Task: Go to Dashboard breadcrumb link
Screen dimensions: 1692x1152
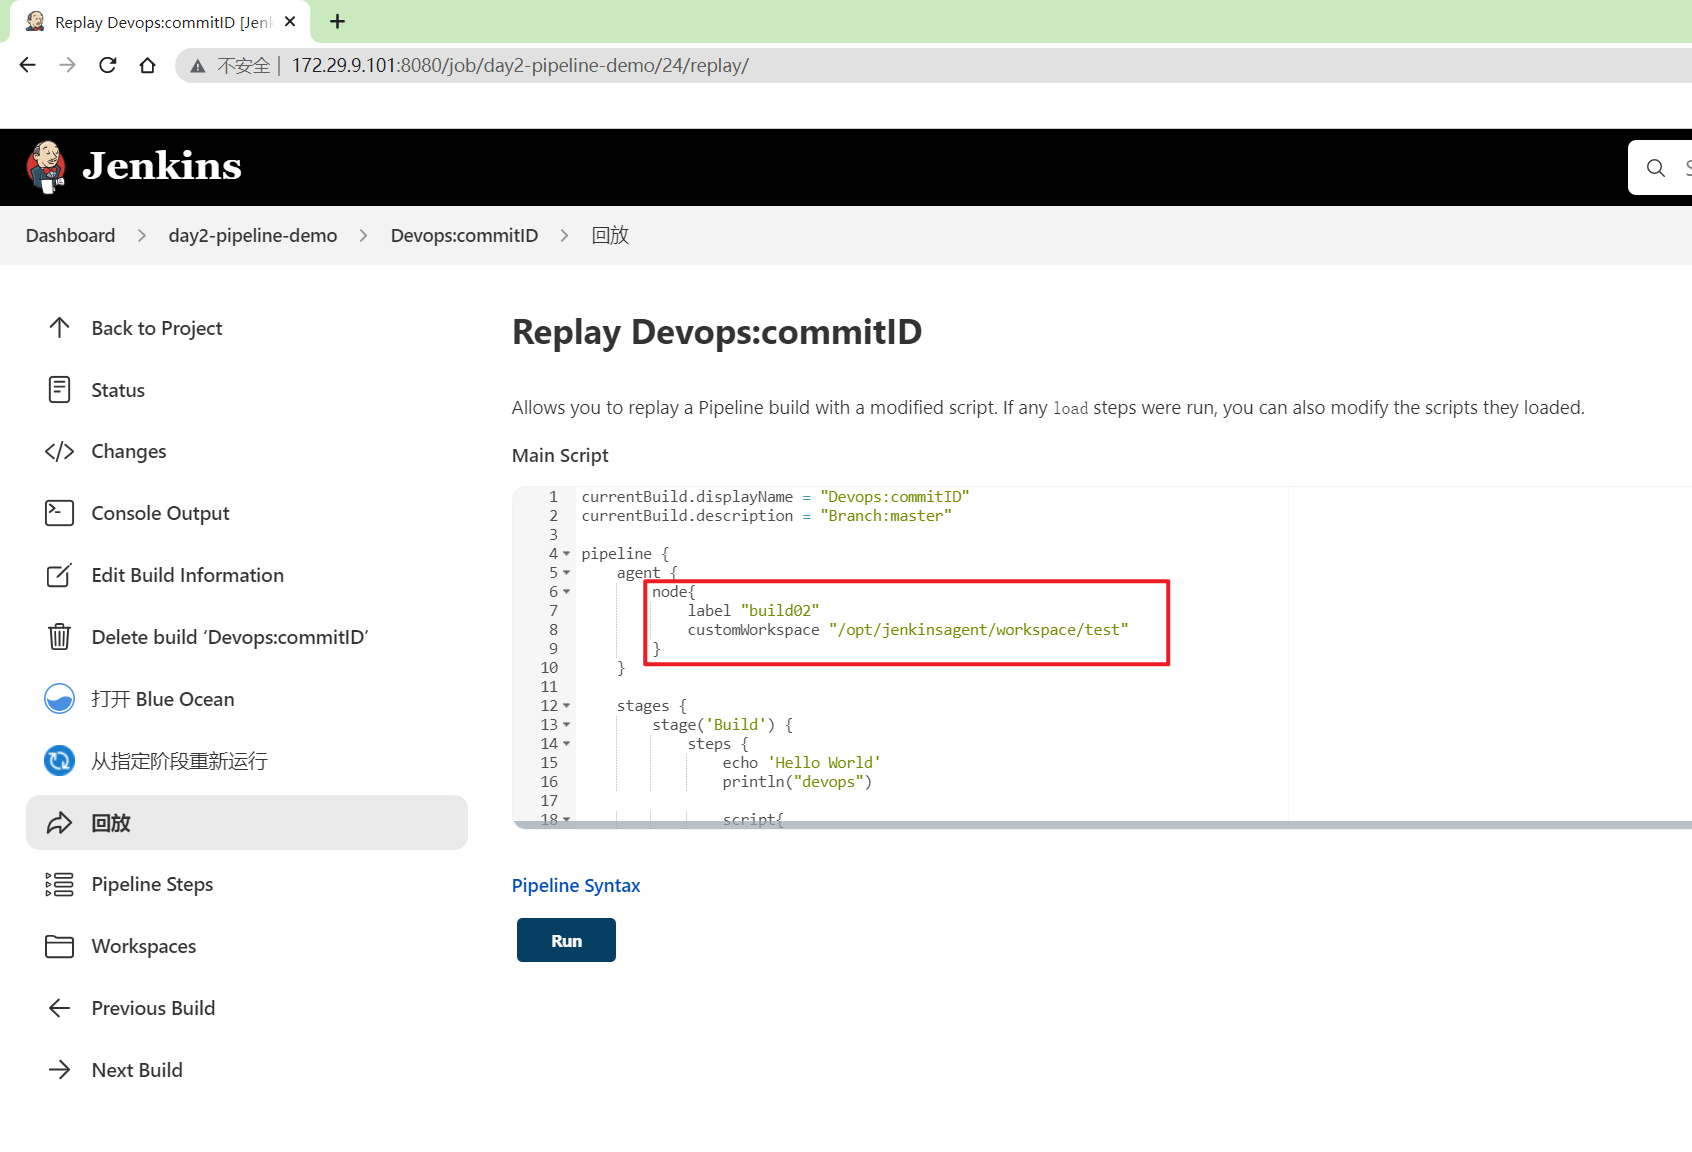Action: pyautogui.click(x=70, y=235)
